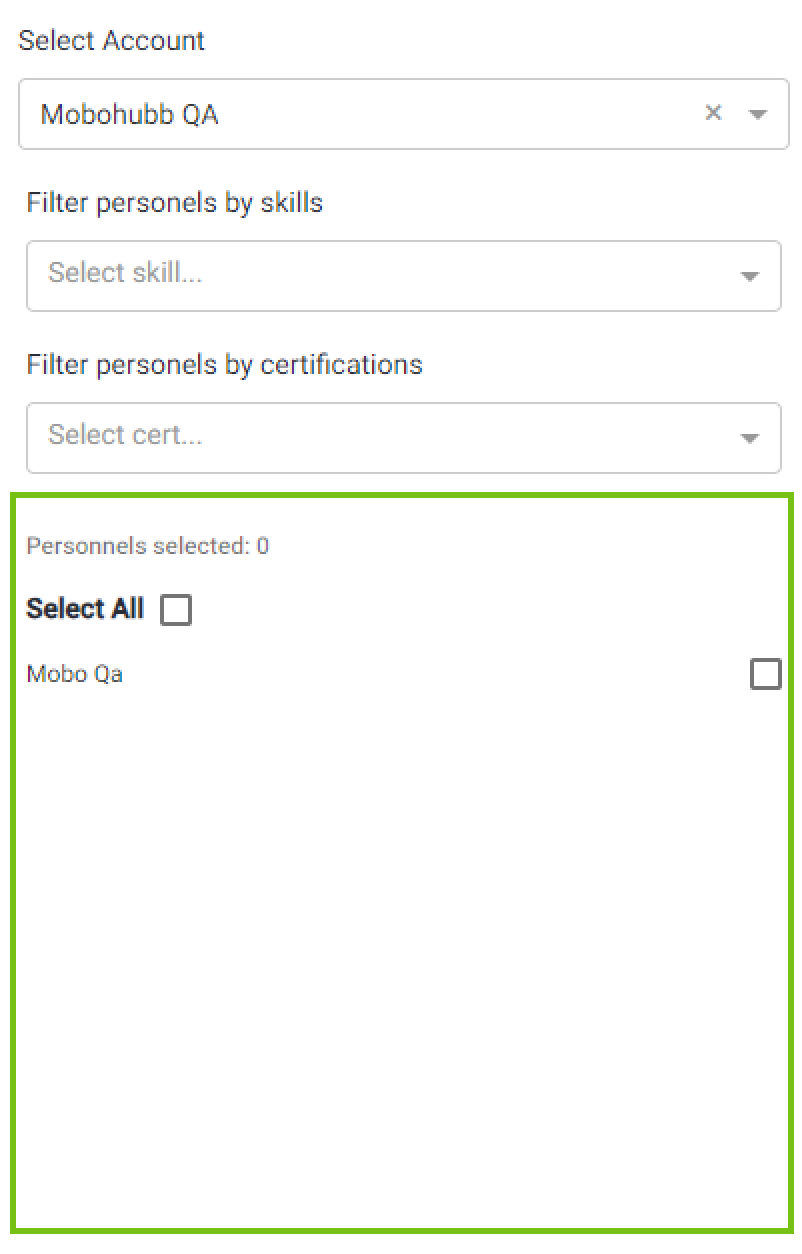Click the Filter personels by certifications label

point(225,365)
